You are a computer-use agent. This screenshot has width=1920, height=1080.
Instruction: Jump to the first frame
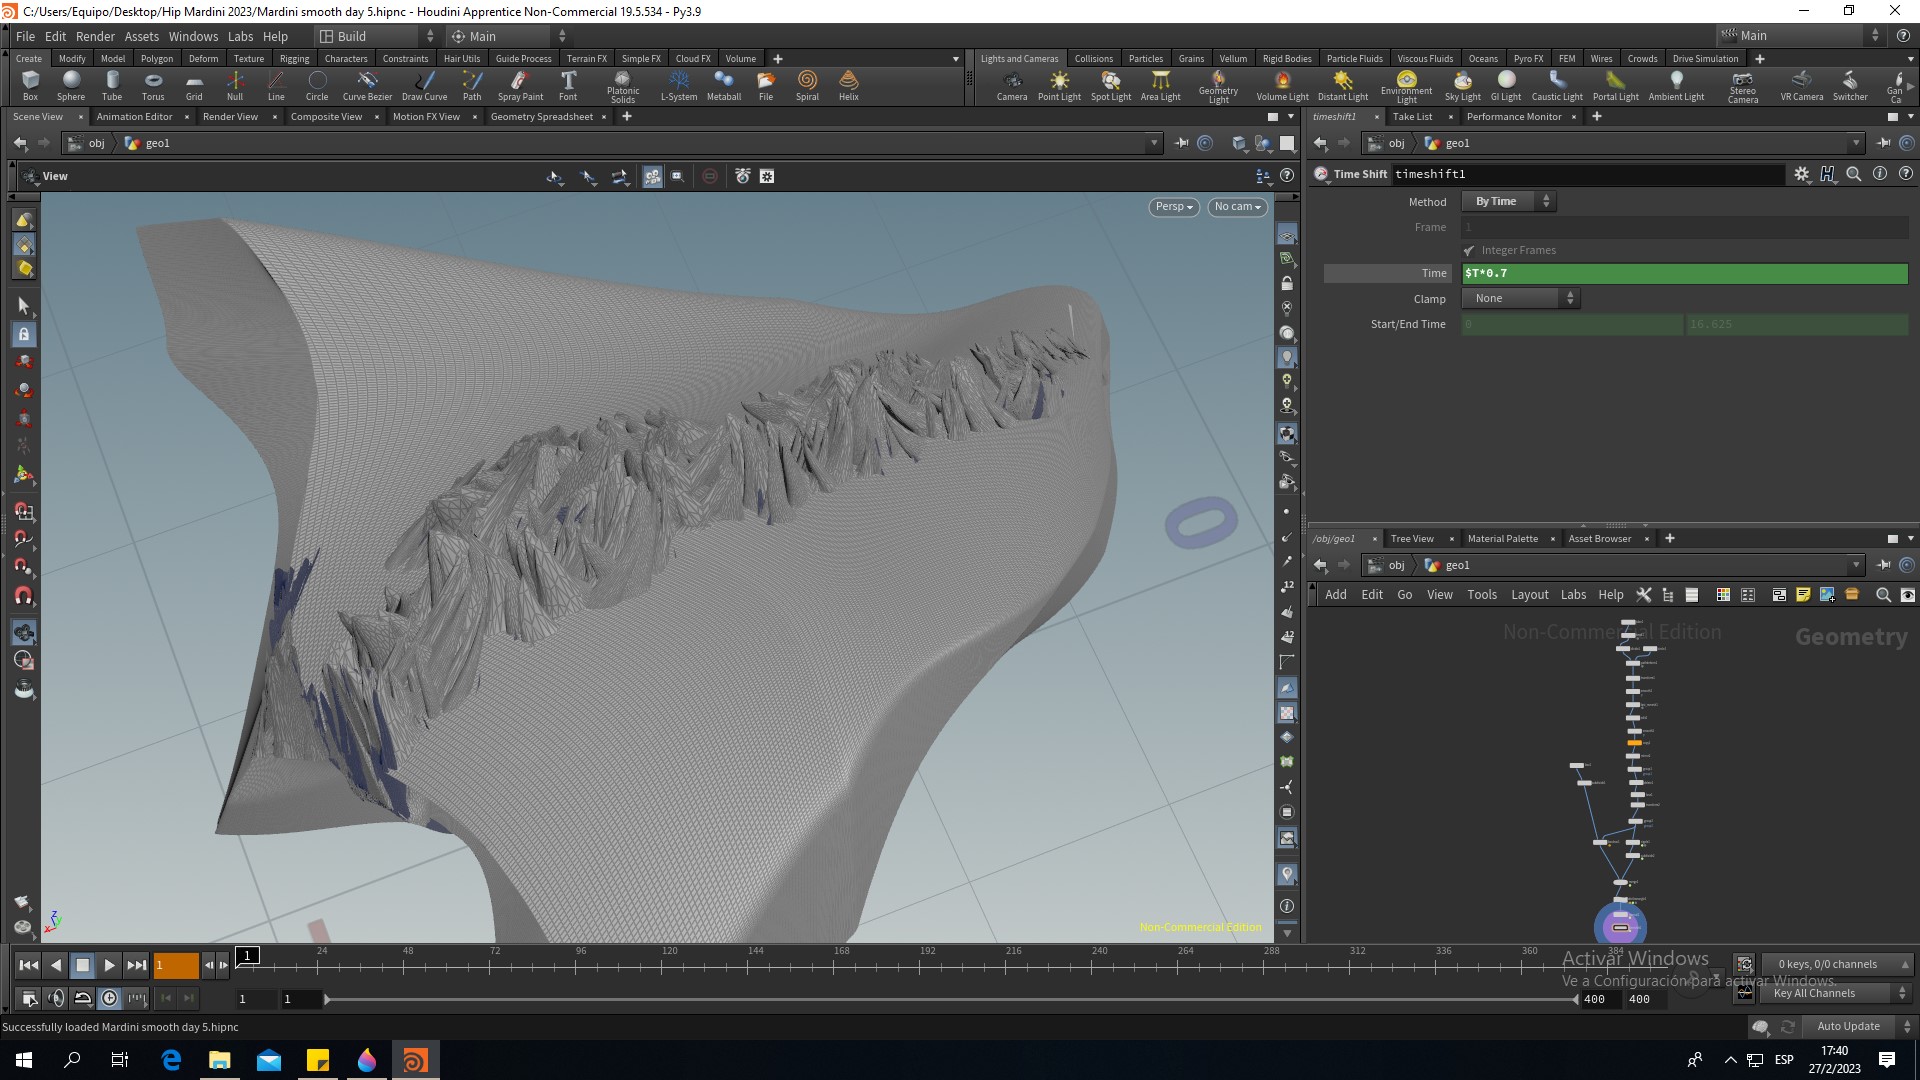click(x=28, y=966)
